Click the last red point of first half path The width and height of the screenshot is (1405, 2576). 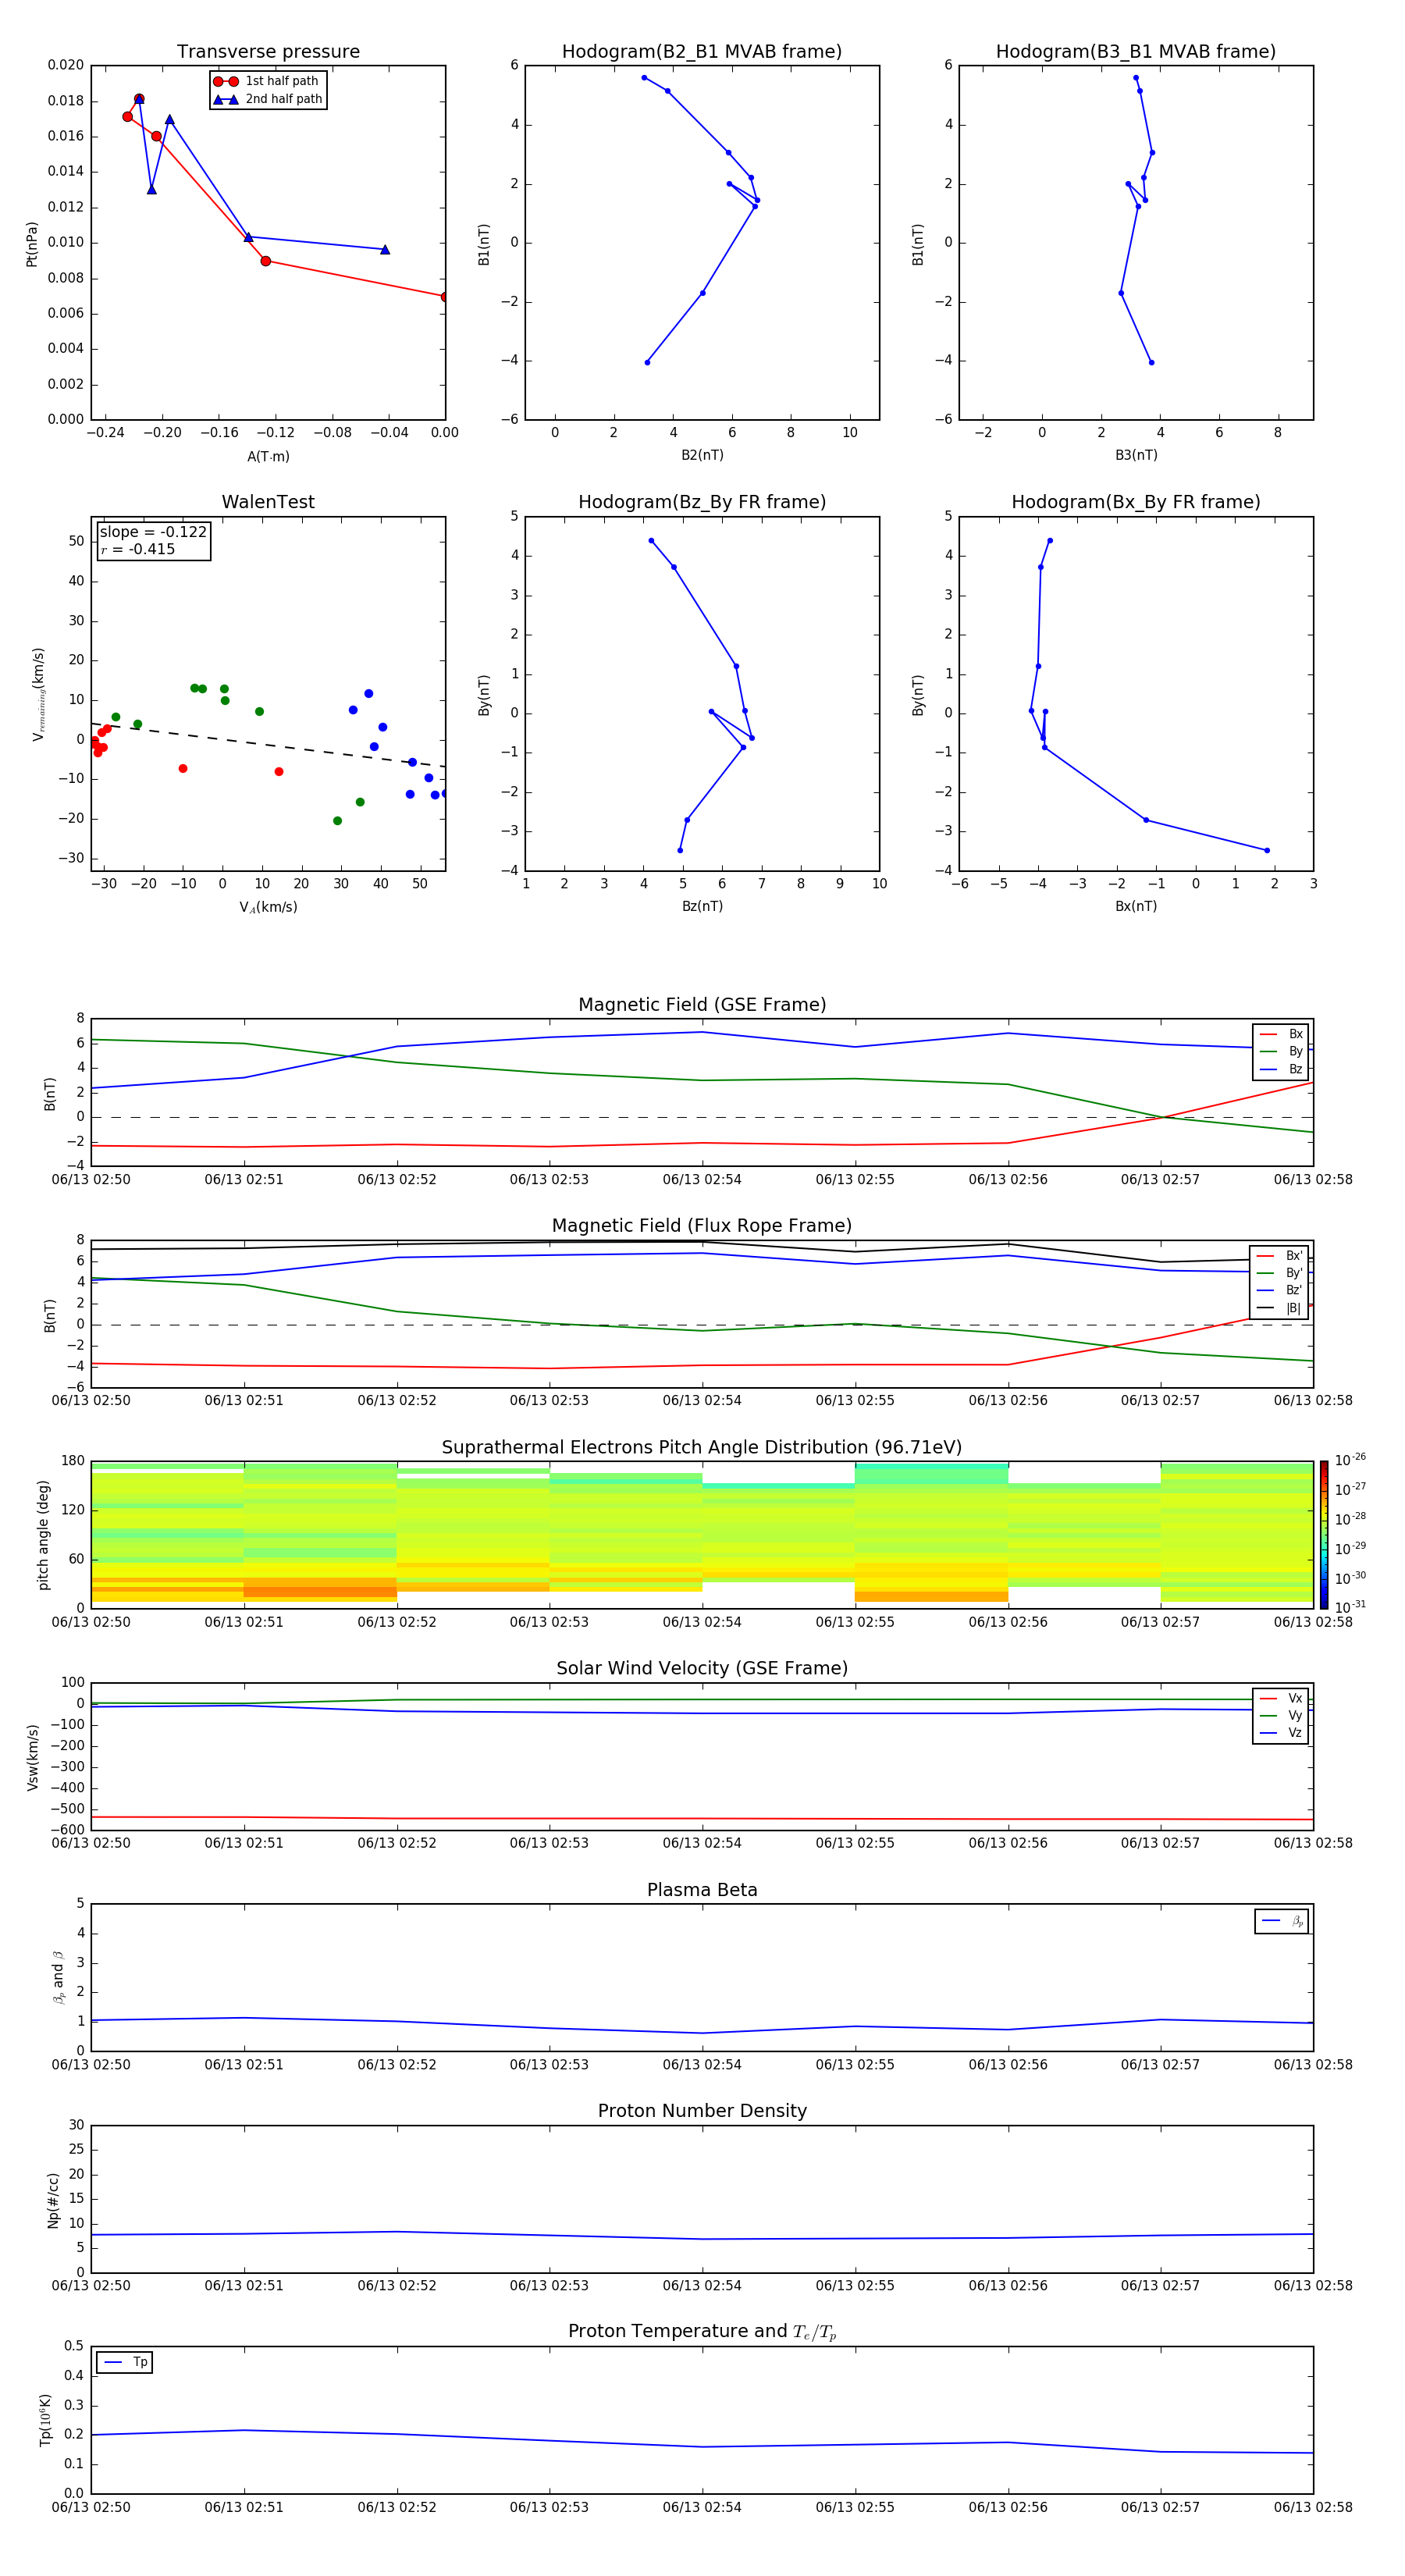click(x=444, y=297)
